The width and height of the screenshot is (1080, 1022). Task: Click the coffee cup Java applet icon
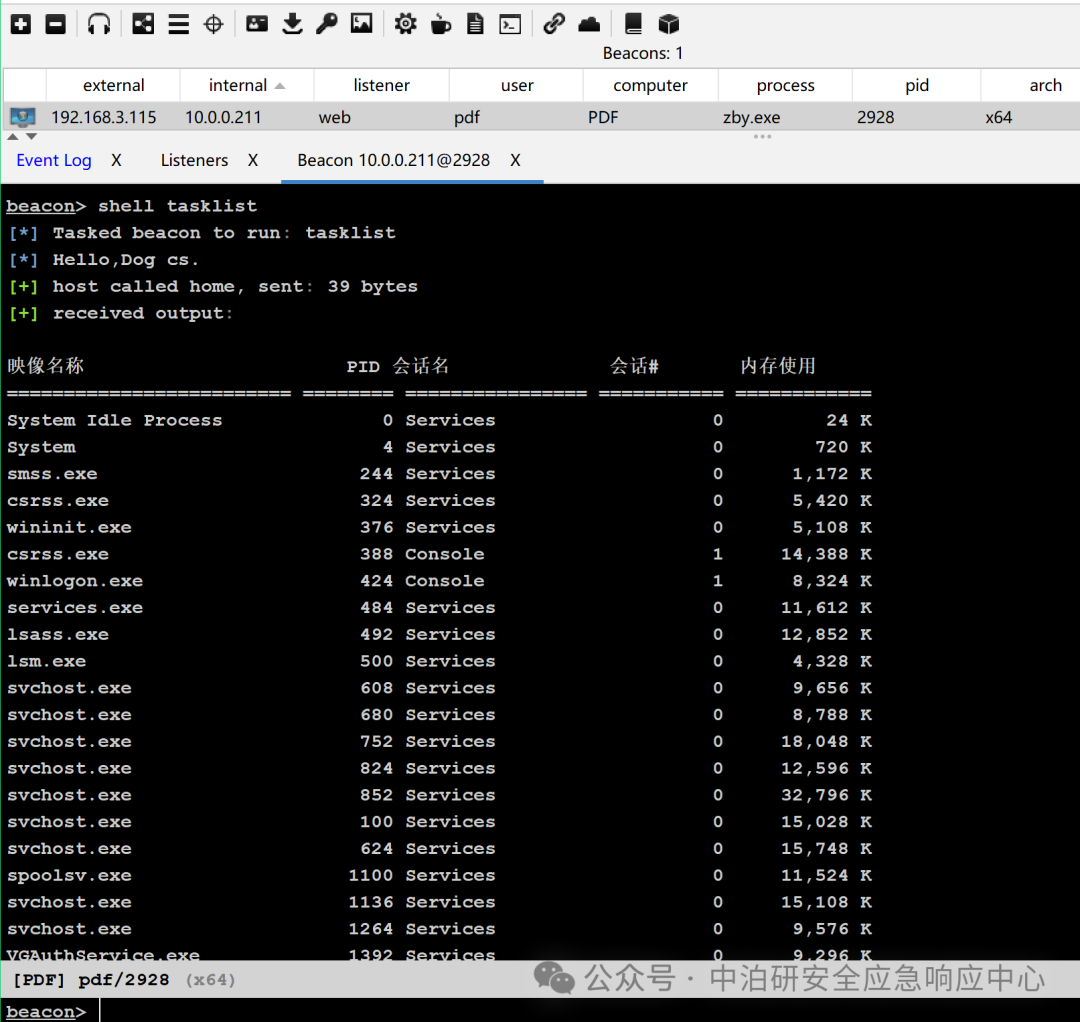click(x=440, y=25)
